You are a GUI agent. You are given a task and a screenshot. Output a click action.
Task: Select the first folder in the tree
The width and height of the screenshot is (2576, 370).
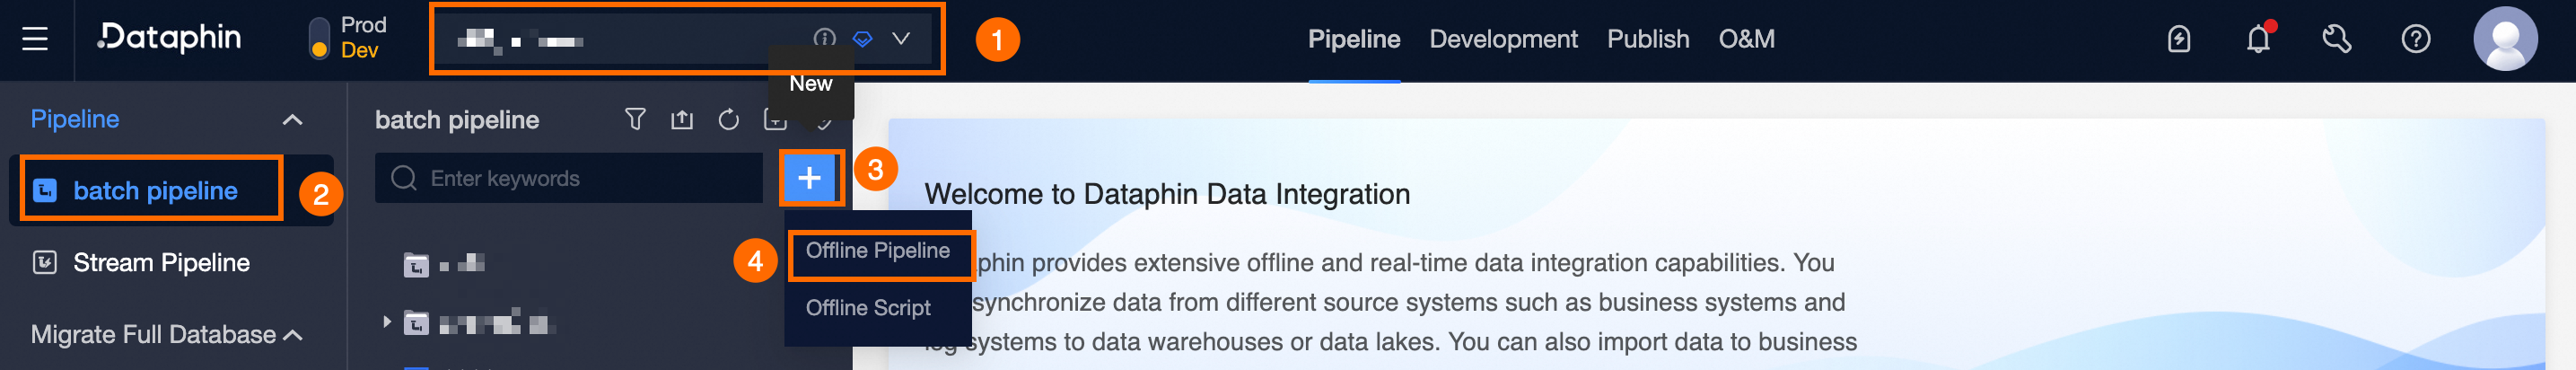coord(444,265)
